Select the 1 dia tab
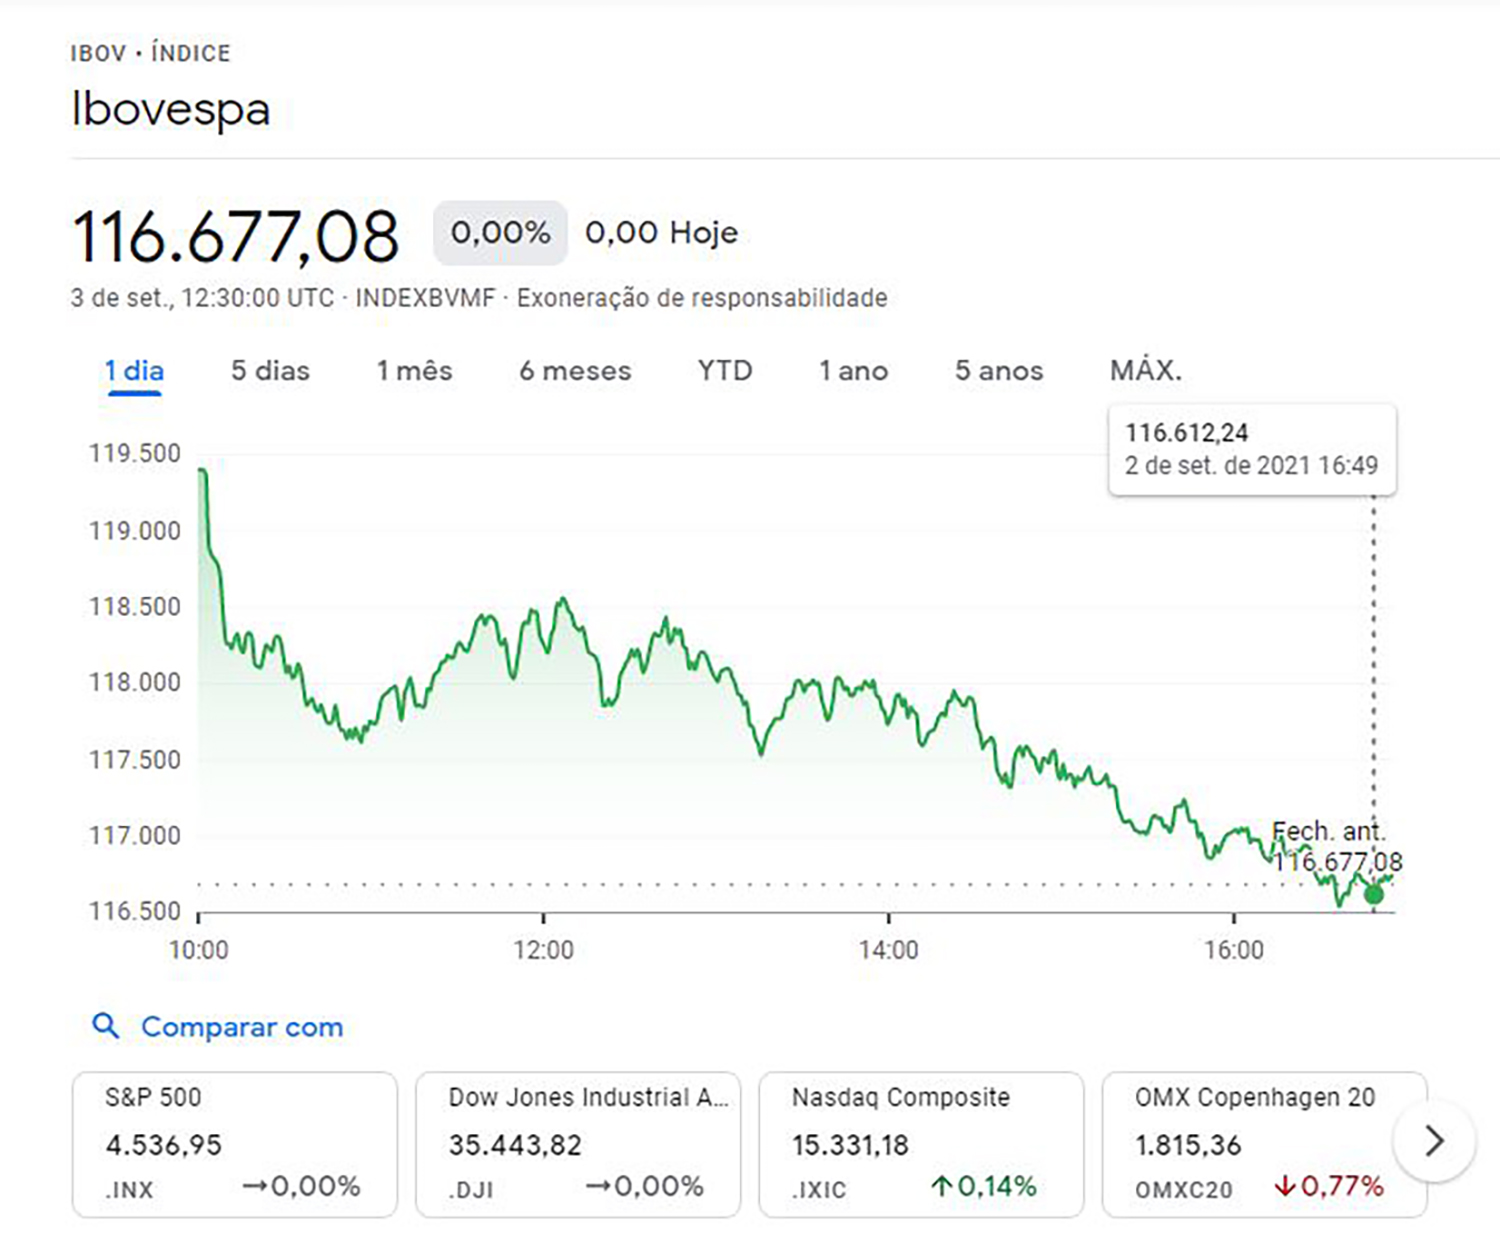This screenshot has width=1500, height=1243. [134, 371]
